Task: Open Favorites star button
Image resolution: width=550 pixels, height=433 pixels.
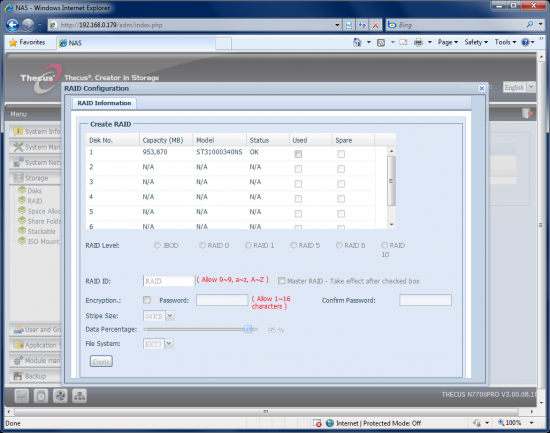Action: click(x=27, y=42)
